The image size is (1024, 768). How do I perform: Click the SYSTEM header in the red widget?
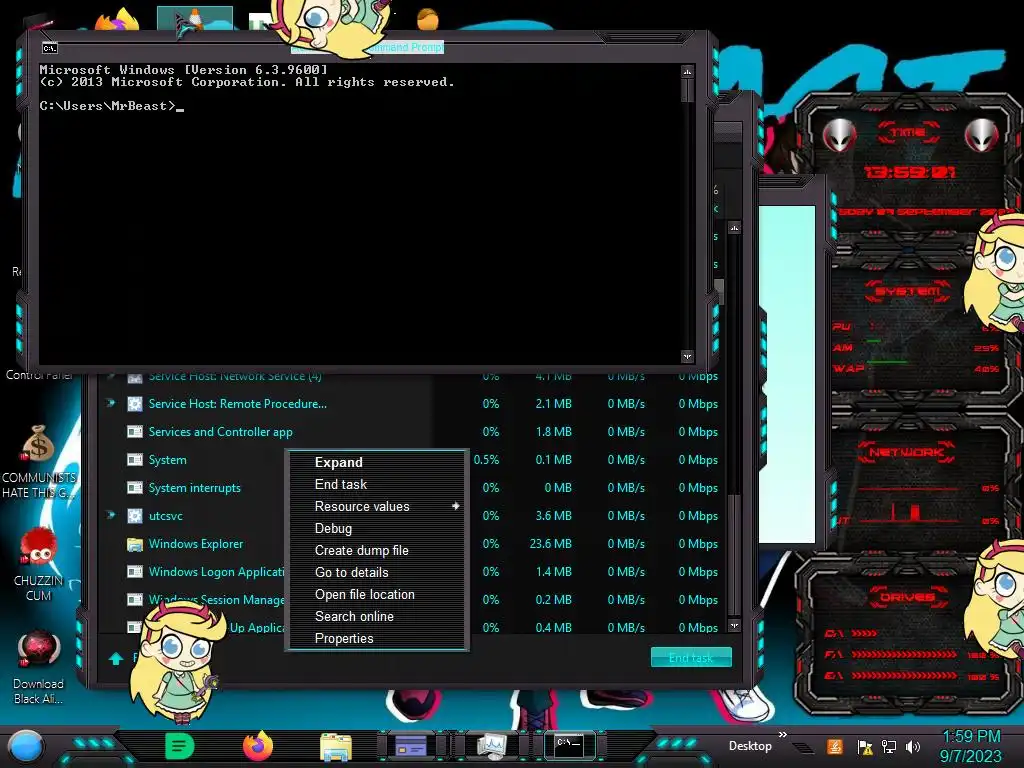pos(908,291)
